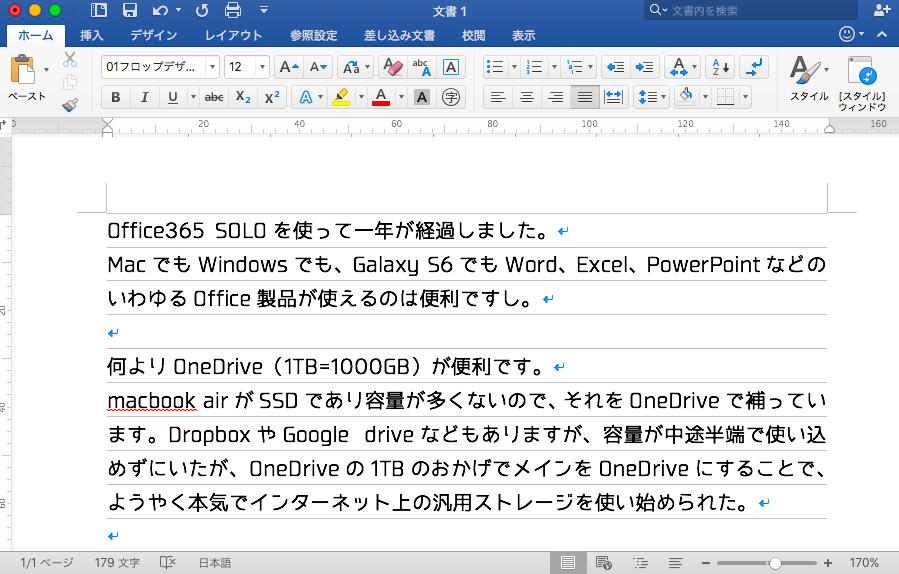The height and width of the screenshot is (574, 899).
Task: Click the 170% zoom level
Action: point(864,563)
